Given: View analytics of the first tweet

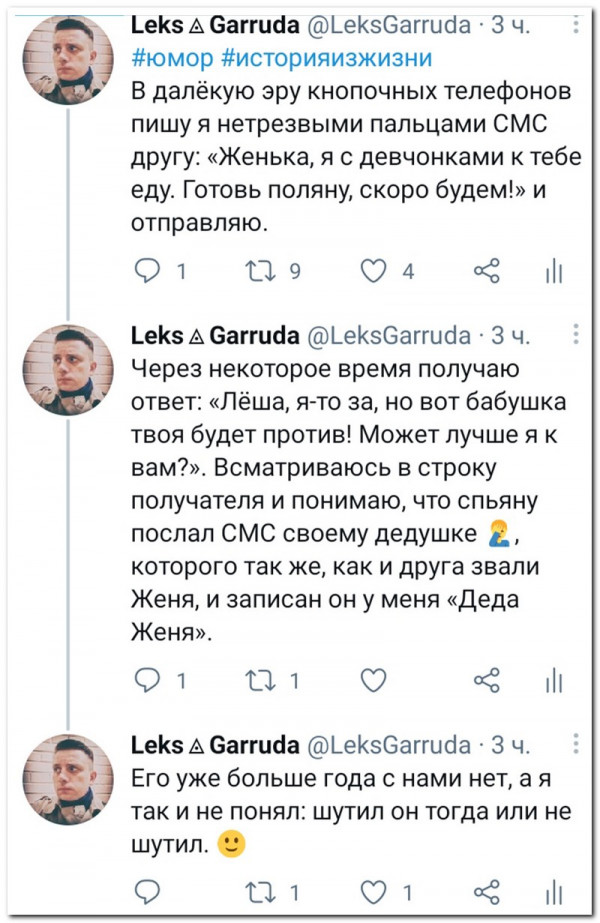Looking at the screenshot, I should 555,268.
